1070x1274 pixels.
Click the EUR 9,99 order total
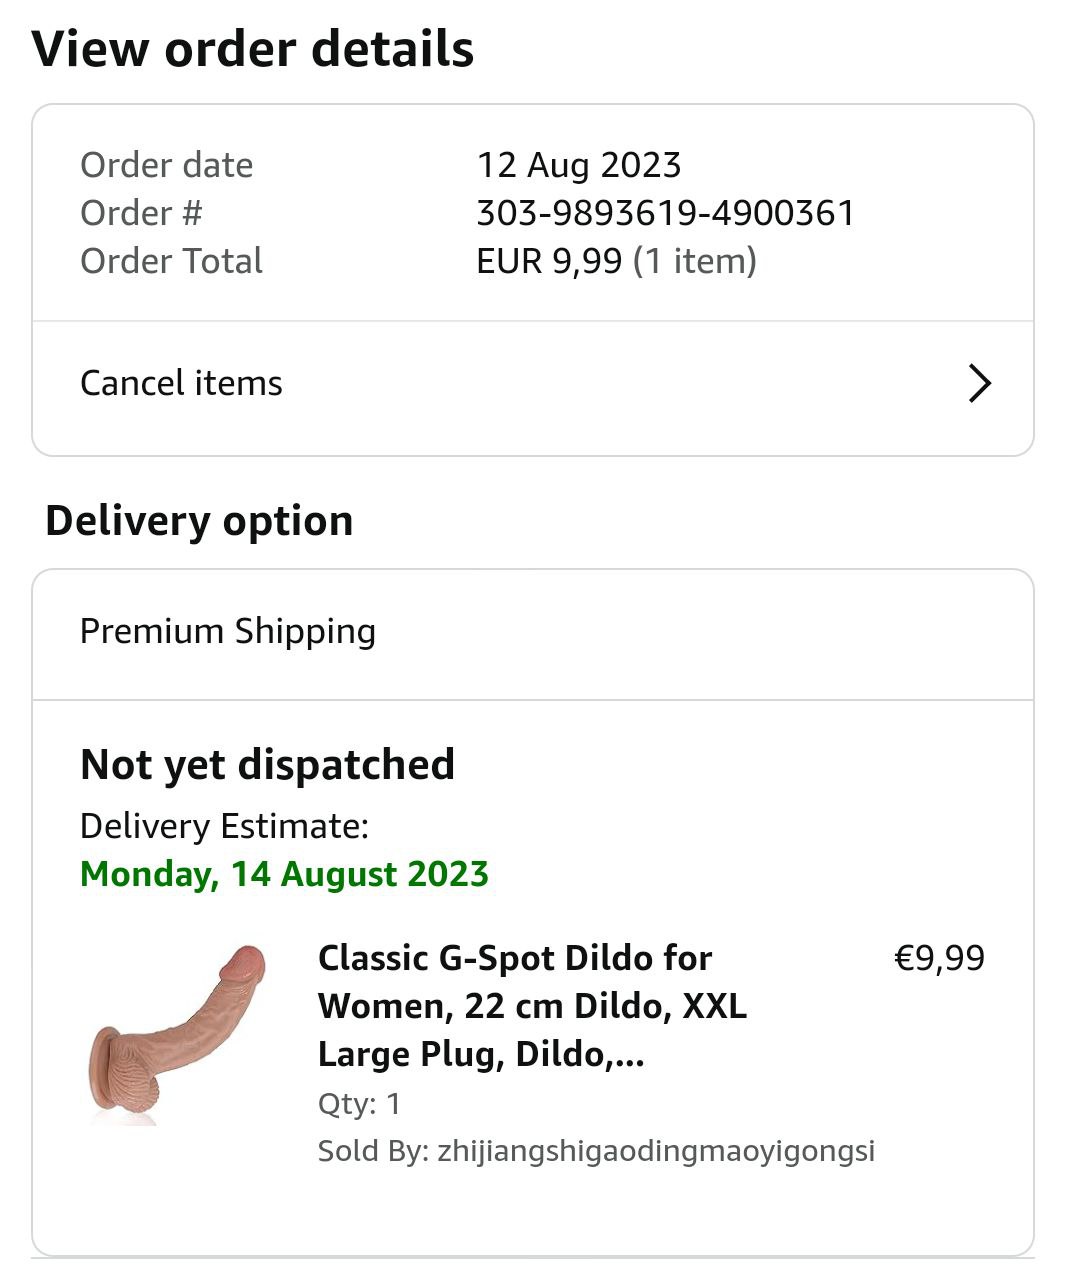(548, 261)
